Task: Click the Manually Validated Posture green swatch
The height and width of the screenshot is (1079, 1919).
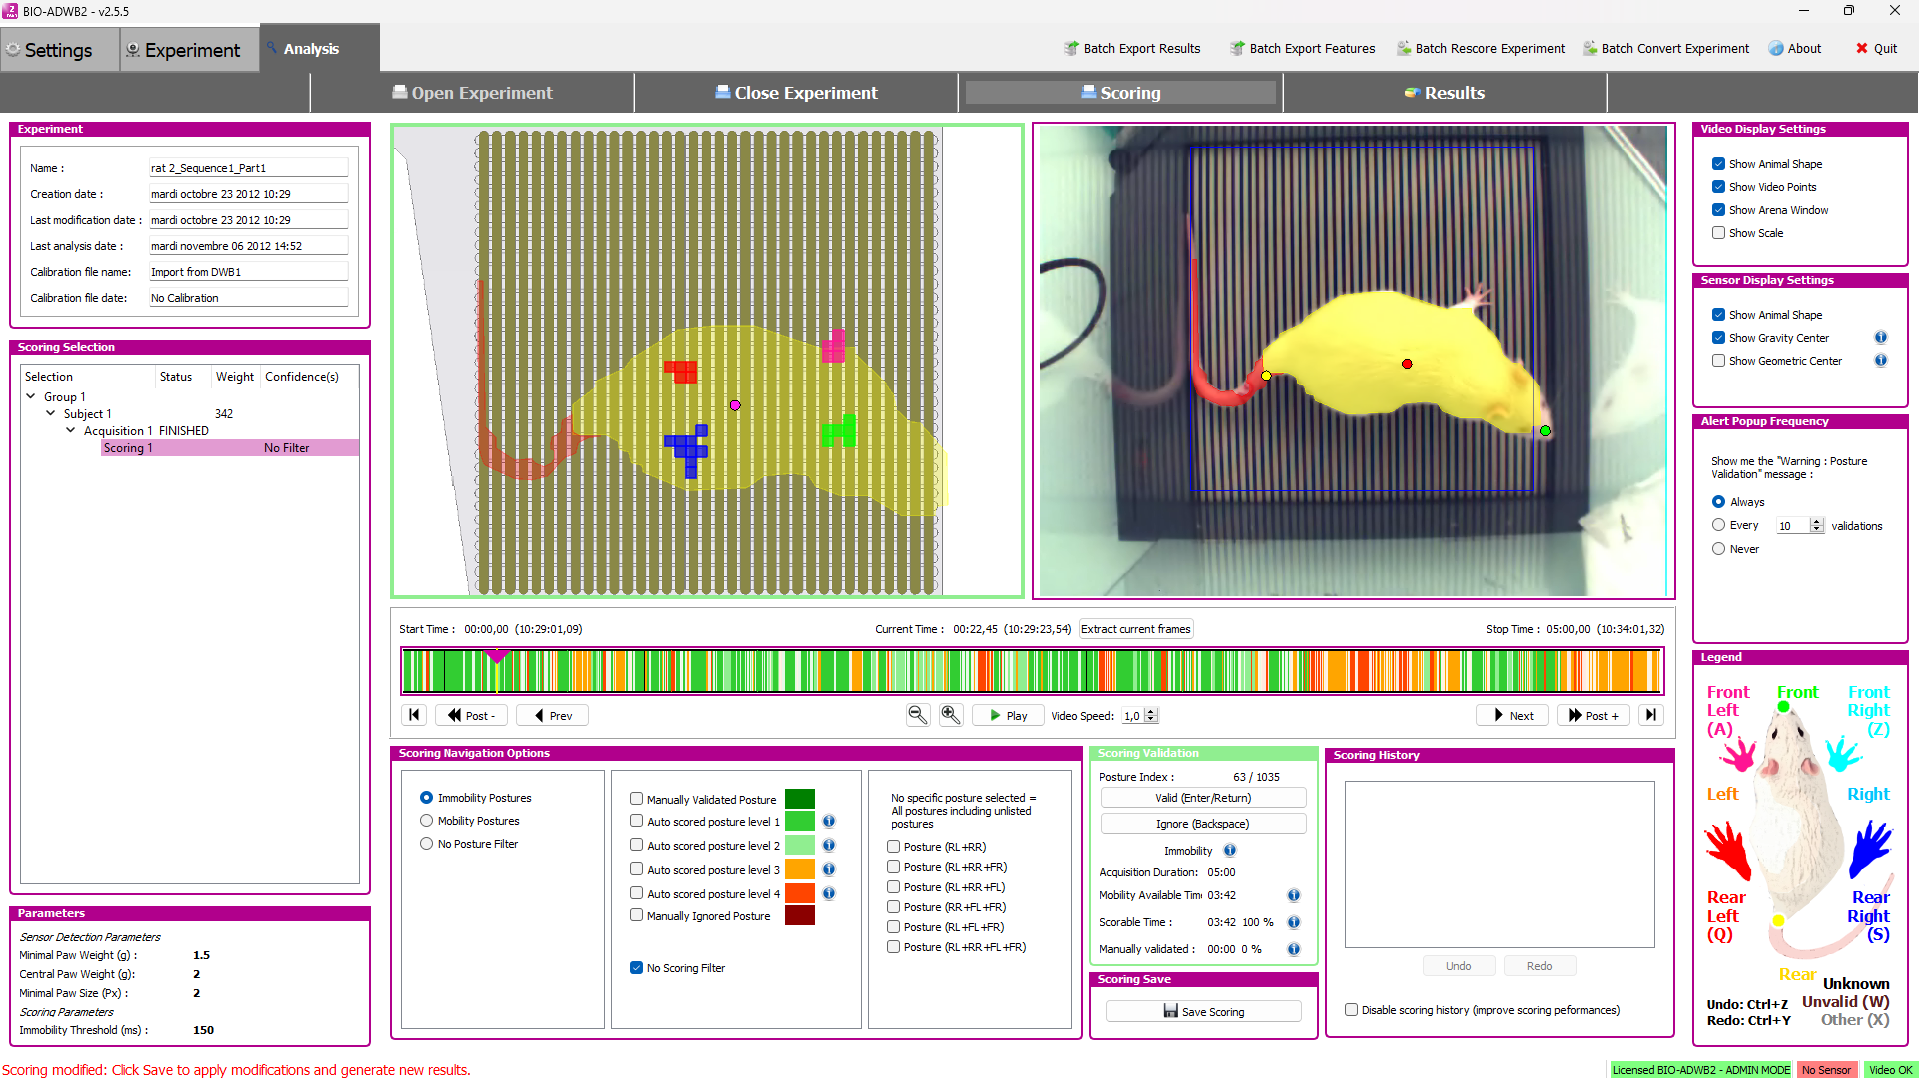Action: (799, 799)
